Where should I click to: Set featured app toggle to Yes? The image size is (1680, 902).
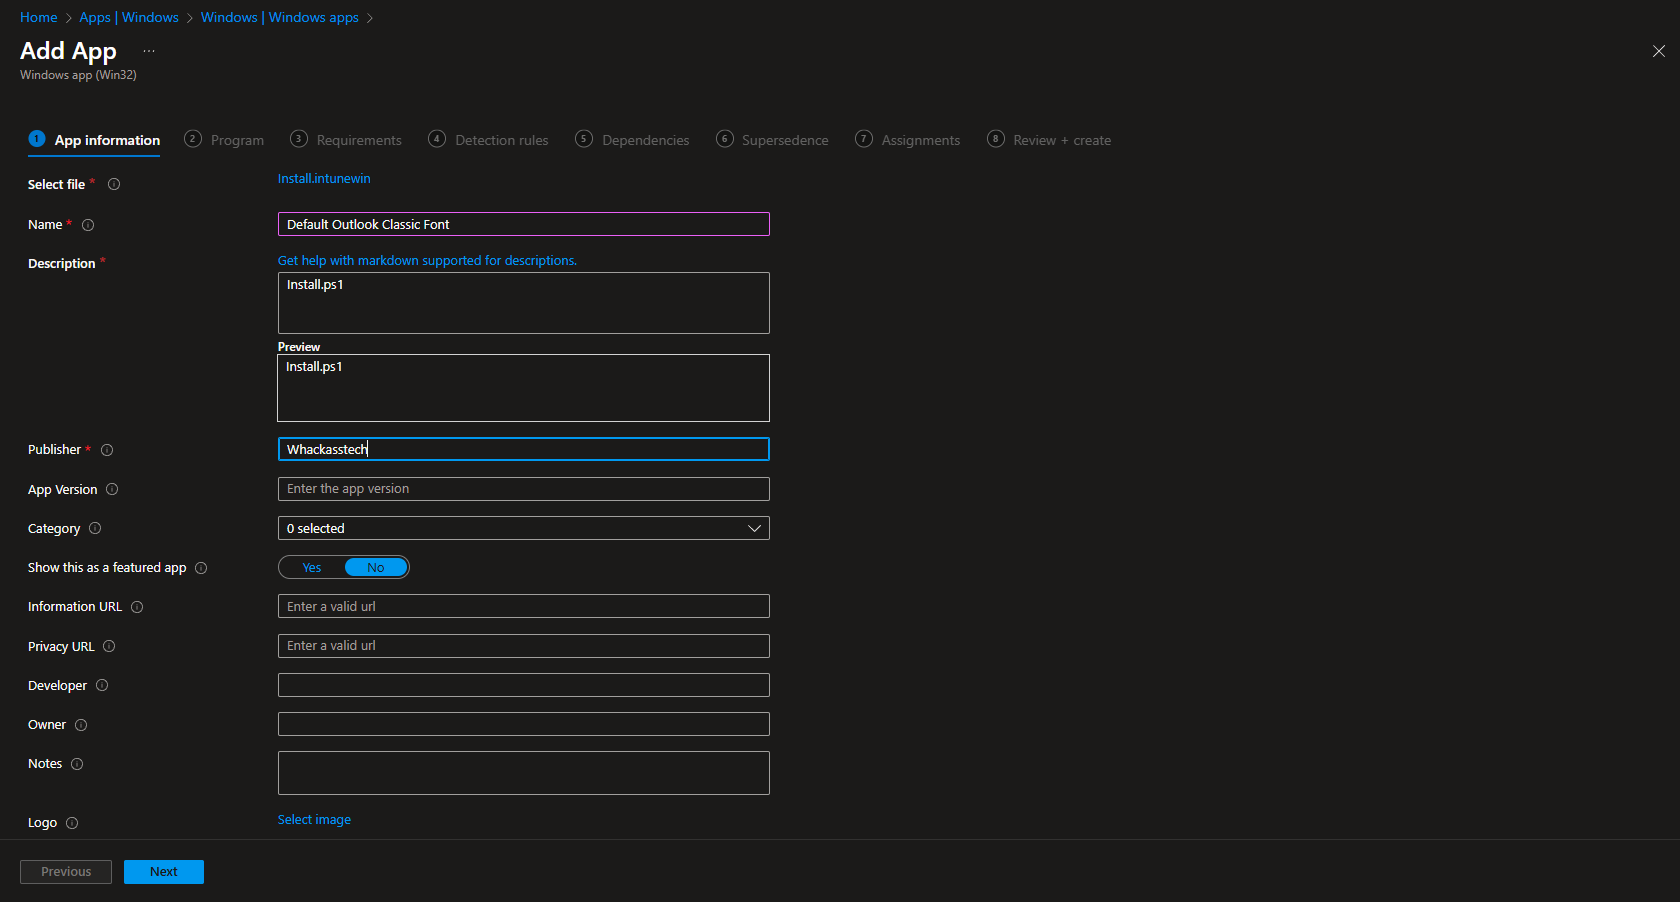point(312,568)
